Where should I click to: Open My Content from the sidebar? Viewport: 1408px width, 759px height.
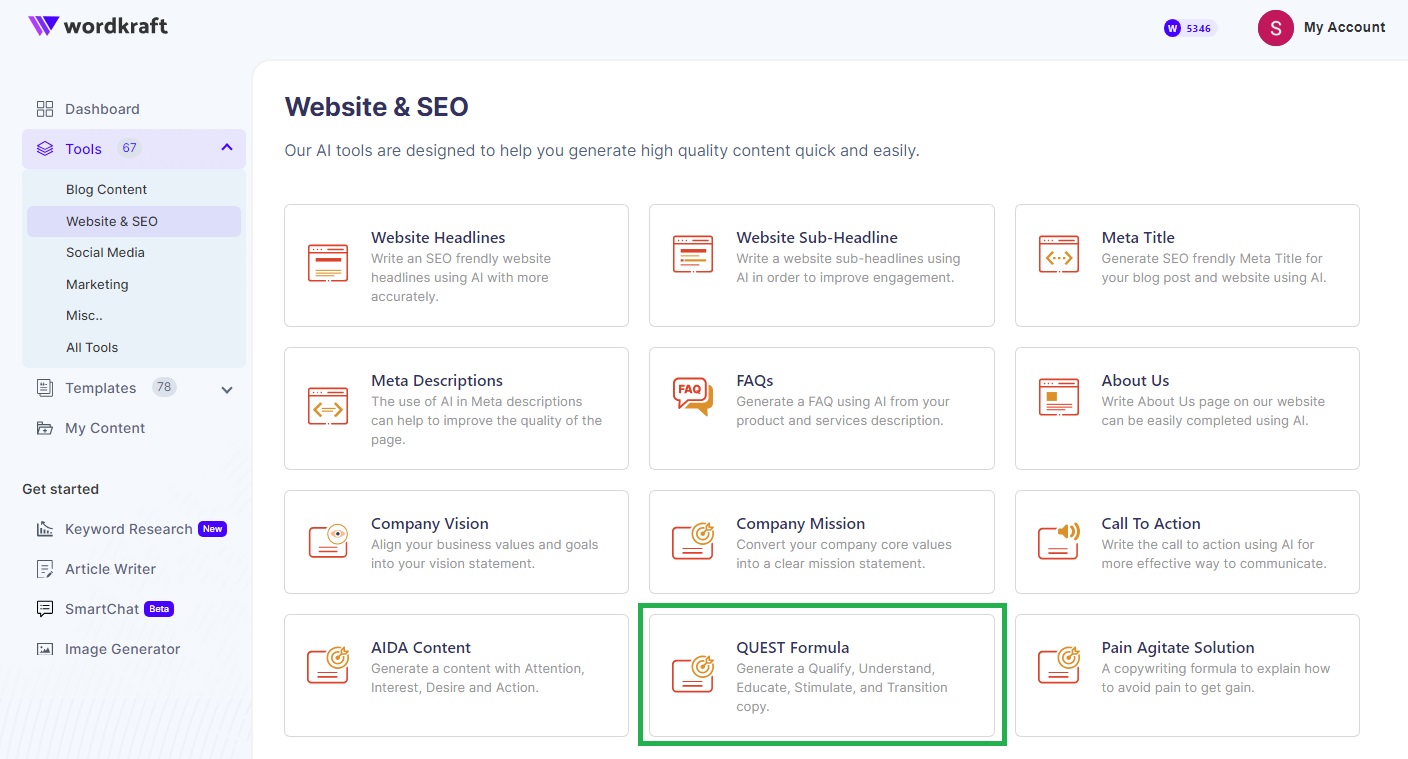pyautogui.click(x=104, y=428)
